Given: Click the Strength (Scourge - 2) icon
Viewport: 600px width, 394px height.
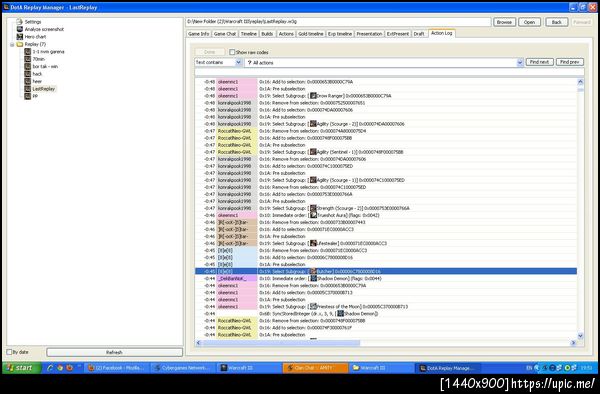Looking at the screenshot, I should tap(313, 208).
